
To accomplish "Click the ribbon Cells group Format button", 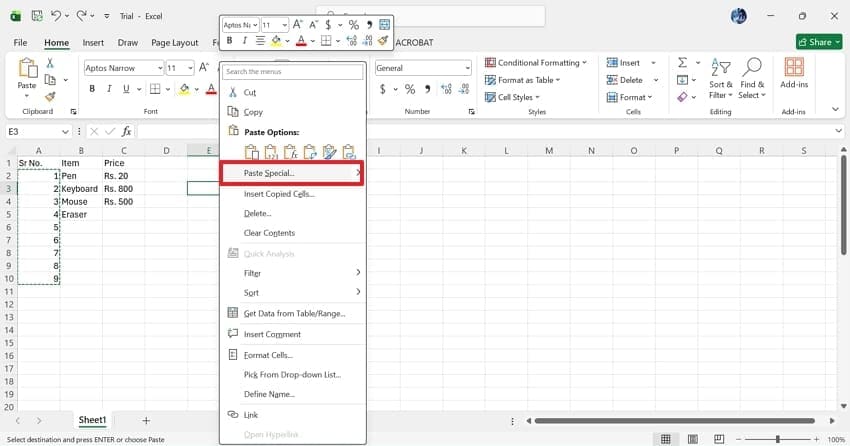I will point(629,98).
